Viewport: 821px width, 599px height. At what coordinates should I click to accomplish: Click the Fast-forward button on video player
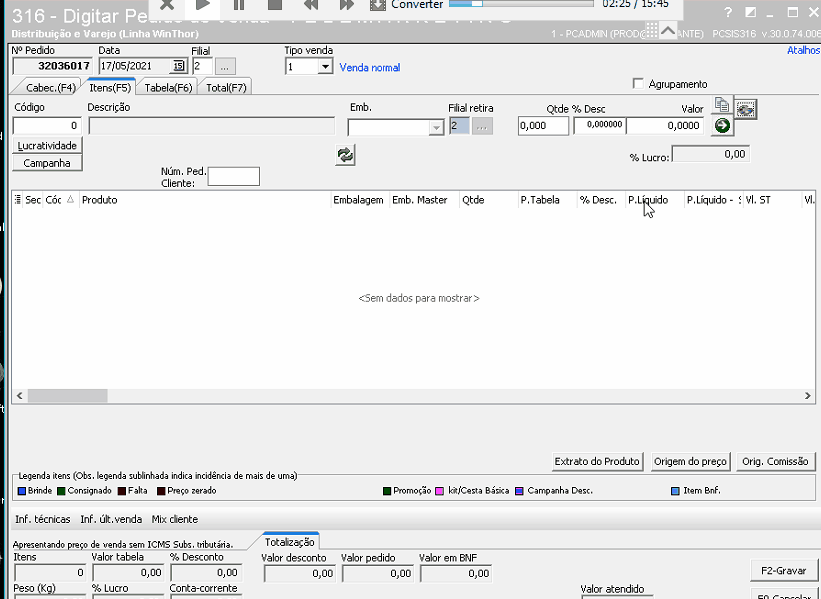tap(347, 5)
